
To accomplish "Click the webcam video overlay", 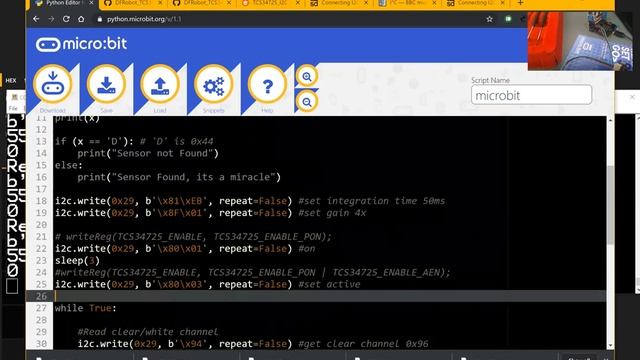I will tap(580, 41).
